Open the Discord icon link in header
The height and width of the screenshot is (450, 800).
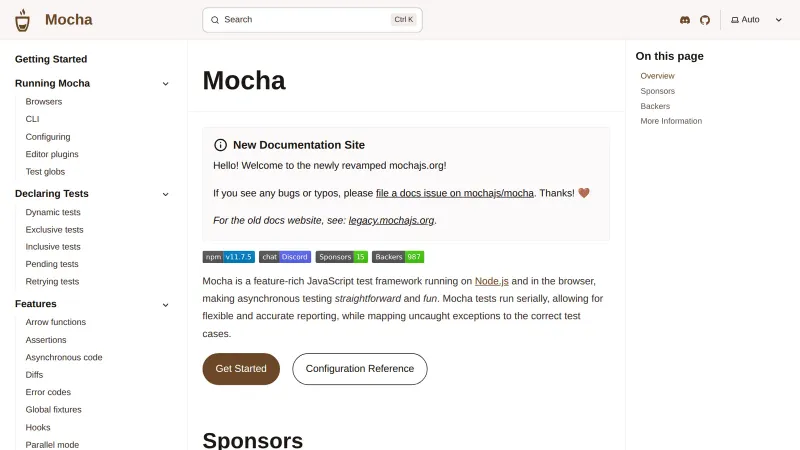click(685, 20)
